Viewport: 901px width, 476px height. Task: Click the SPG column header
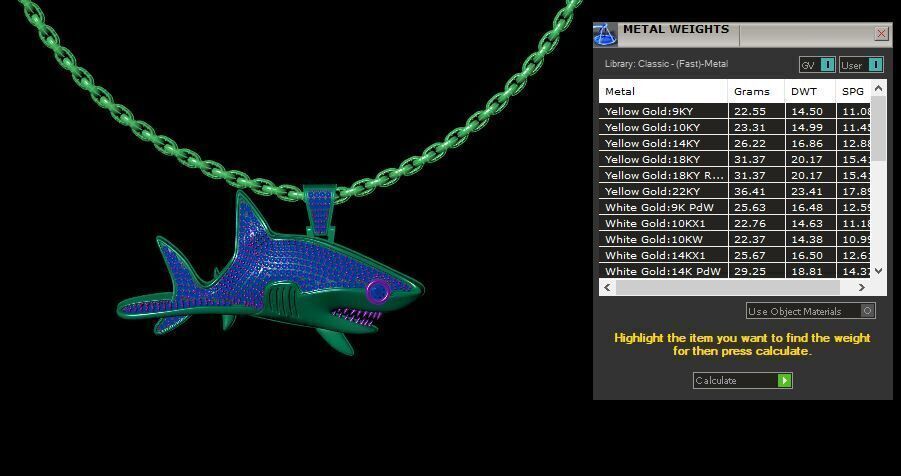click(x=853, y=91)
